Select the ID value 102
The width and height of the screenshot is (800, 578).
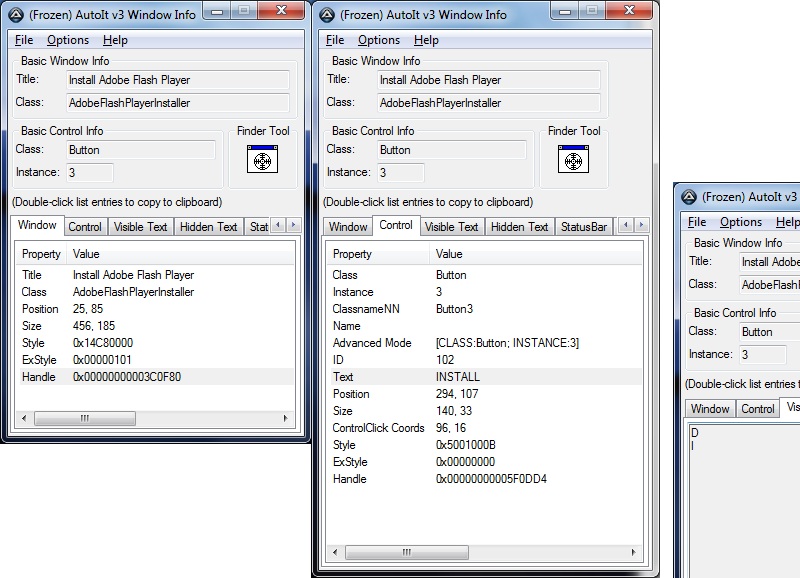coord(445,360)
